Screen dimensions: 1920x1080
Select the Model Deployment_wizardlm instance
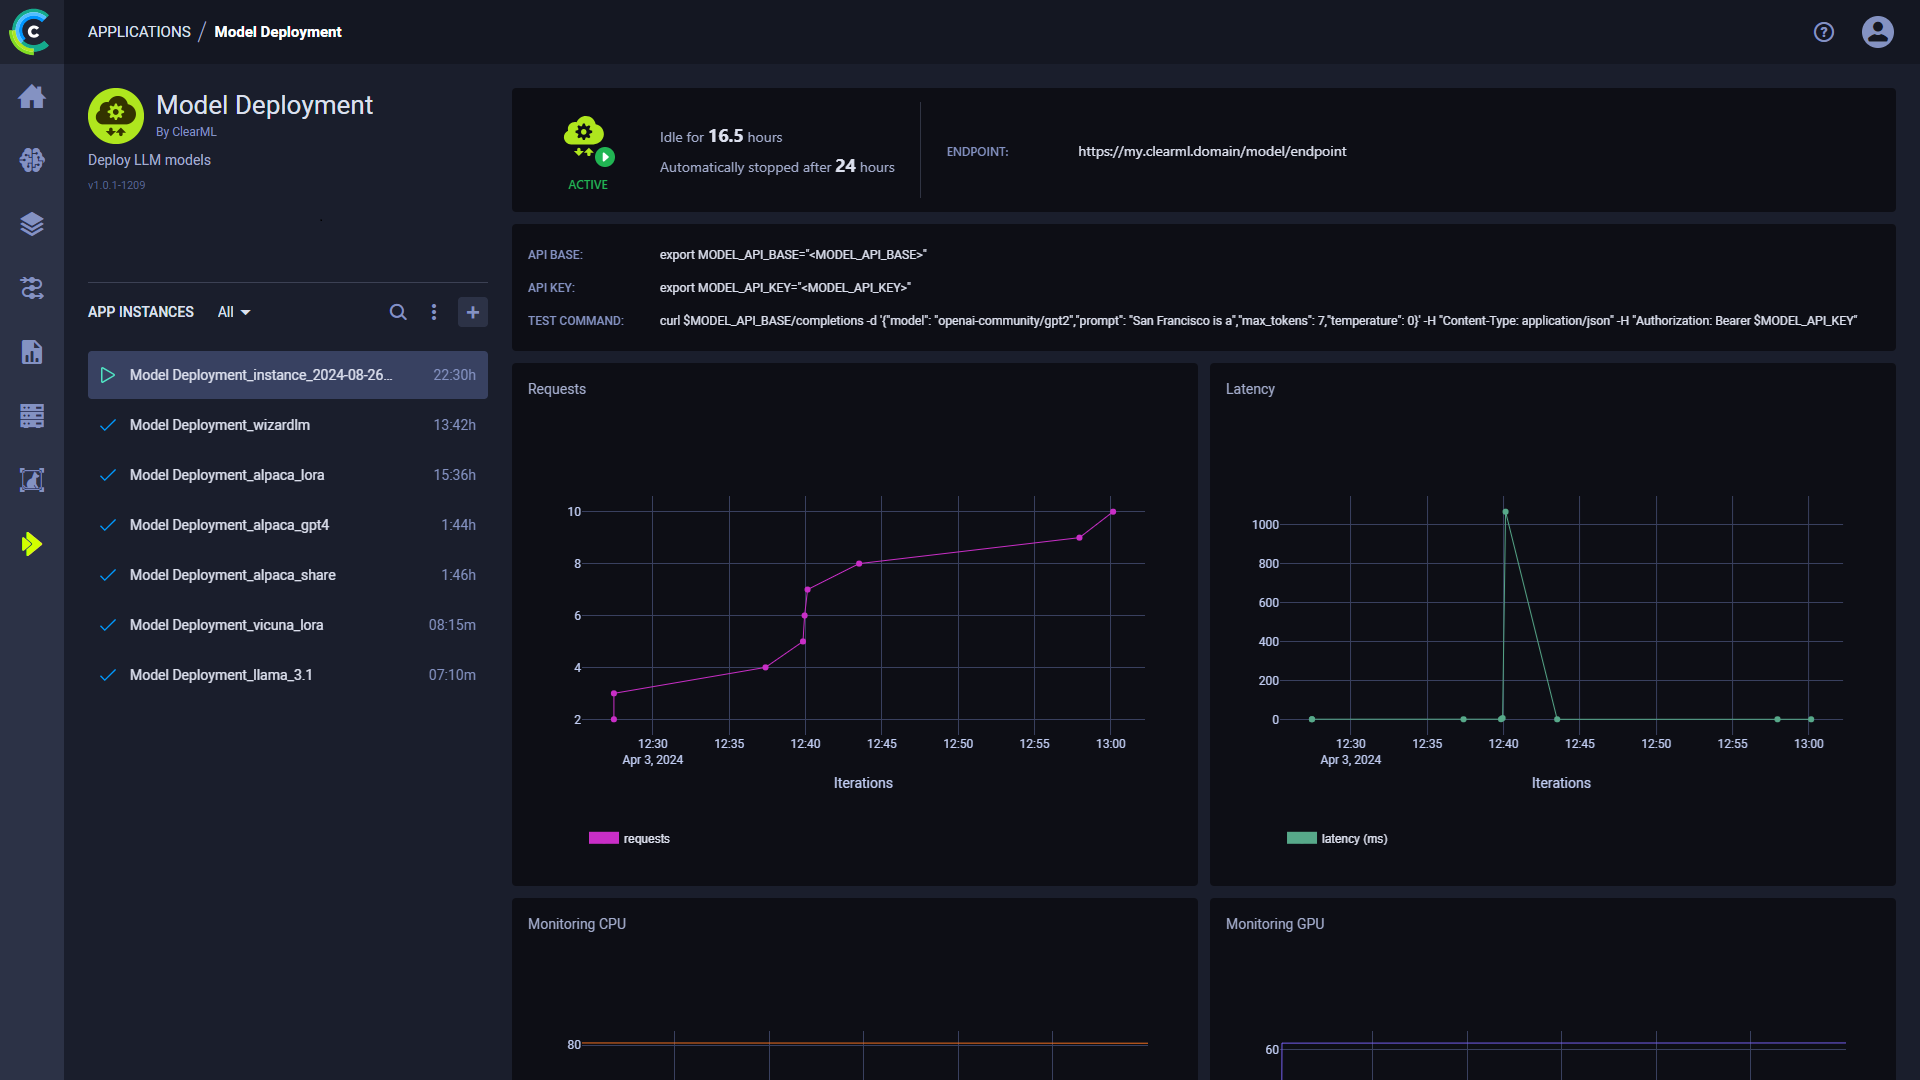point(219,425)
